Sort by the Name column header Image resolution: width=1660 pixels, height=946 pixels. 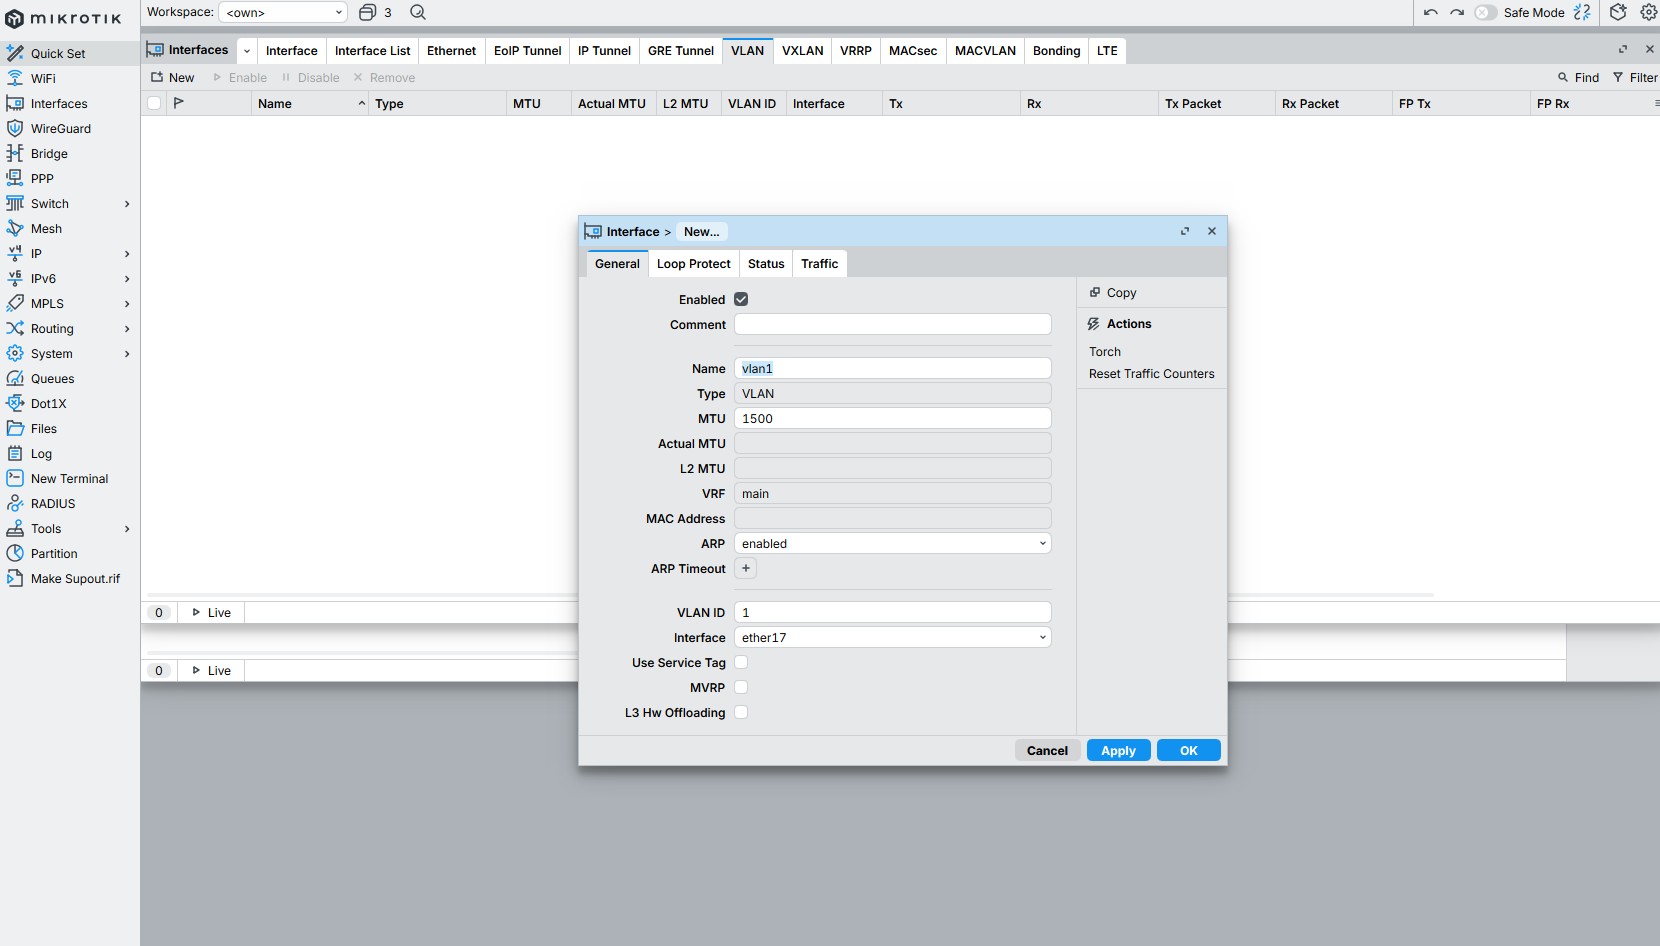[310, 103]
